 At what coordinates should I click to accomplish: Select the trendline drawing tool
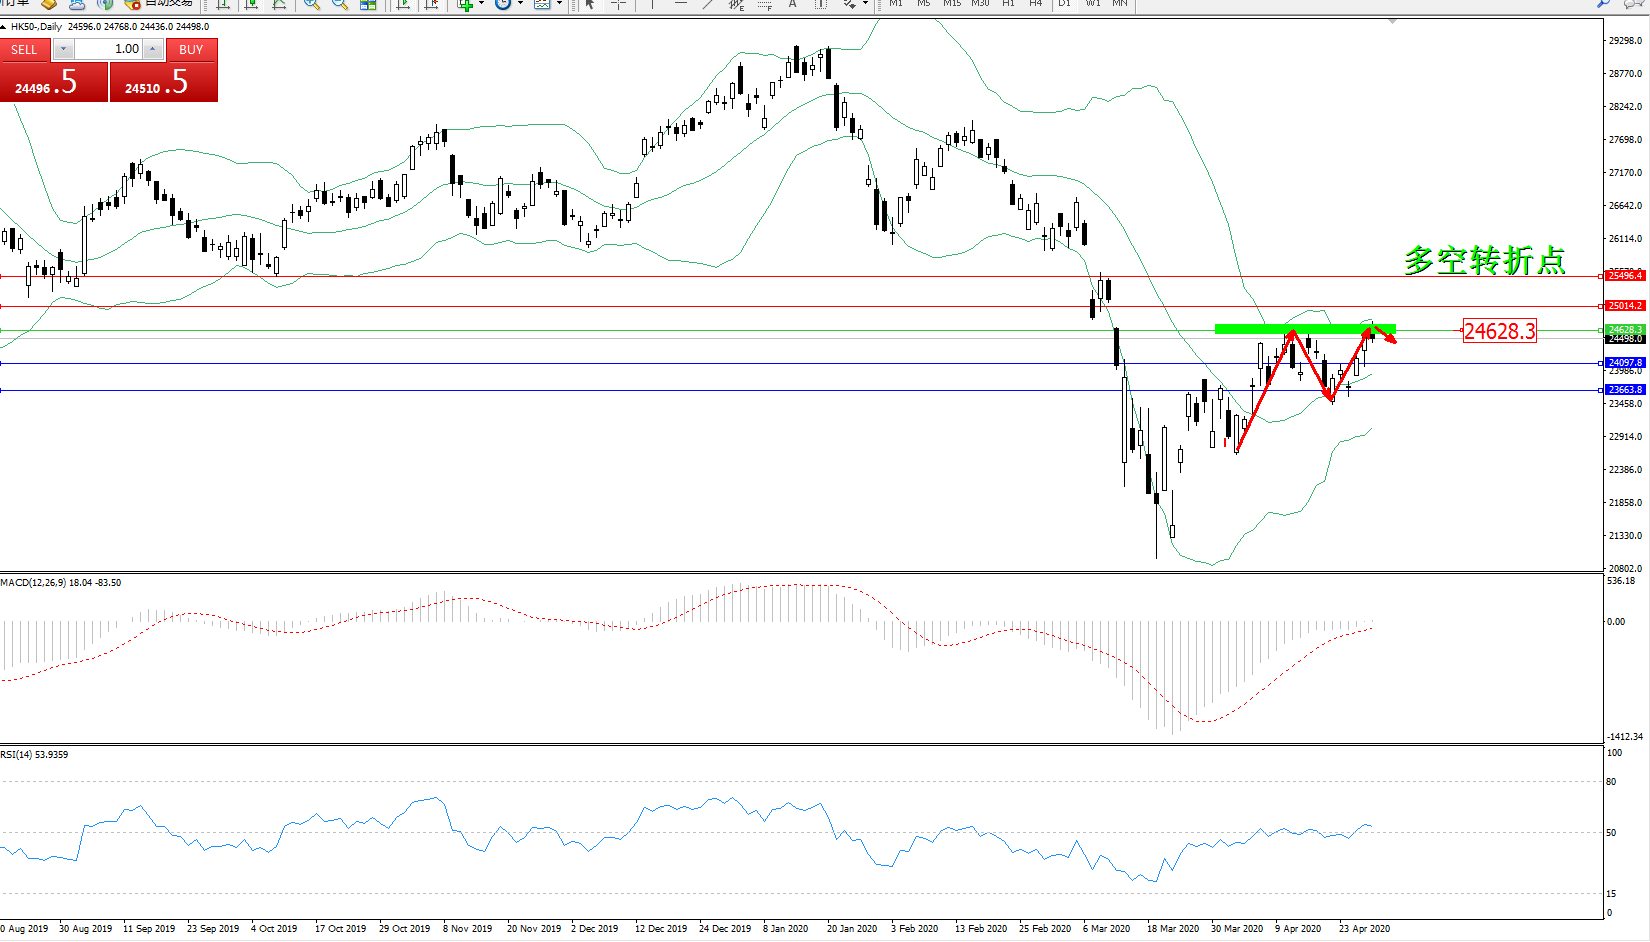(708, 4)
